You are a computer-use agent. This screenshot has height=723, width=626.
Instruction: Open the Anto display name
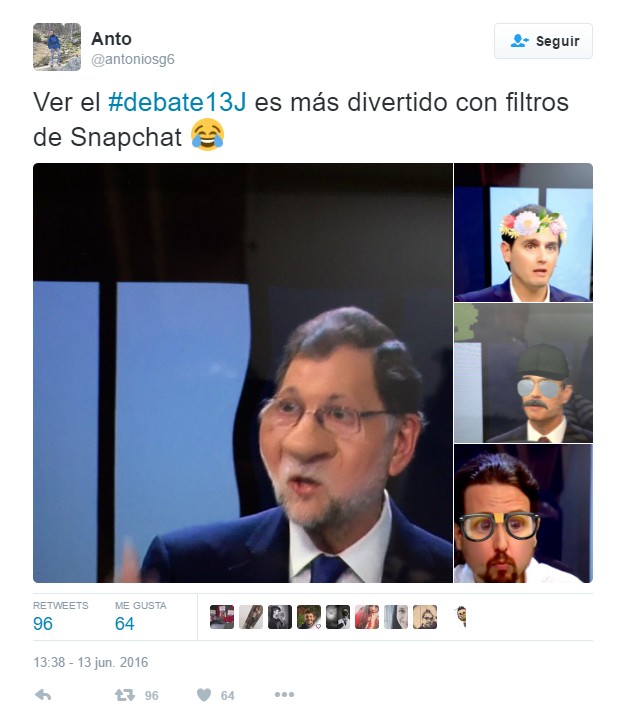pos(111,39)
